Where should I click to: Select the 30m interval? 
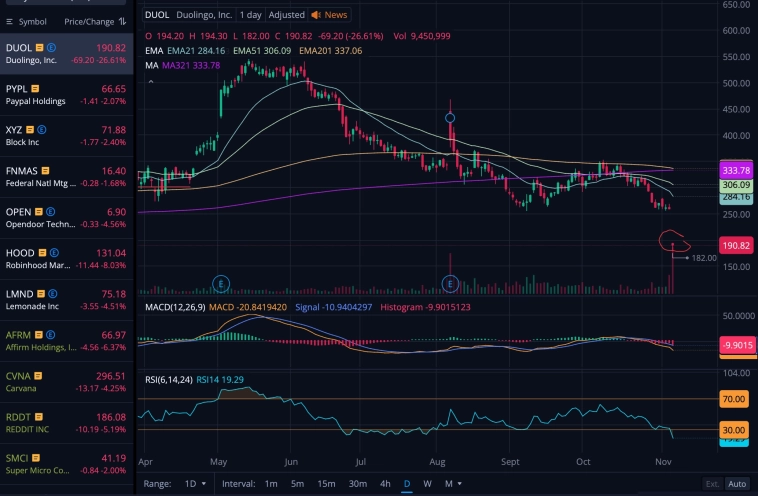click(358, 483)
